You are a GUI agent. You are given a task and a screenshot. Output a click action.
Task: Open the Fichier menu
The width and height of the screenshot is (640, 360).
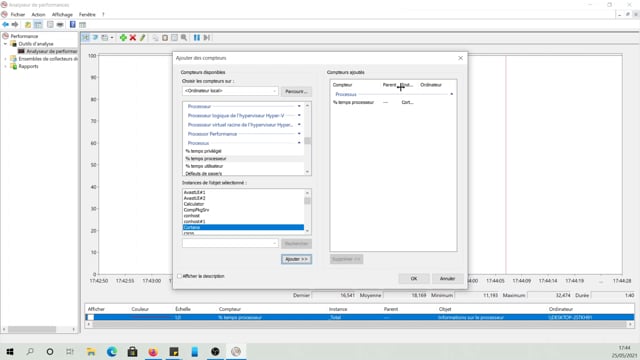[18, 14]
